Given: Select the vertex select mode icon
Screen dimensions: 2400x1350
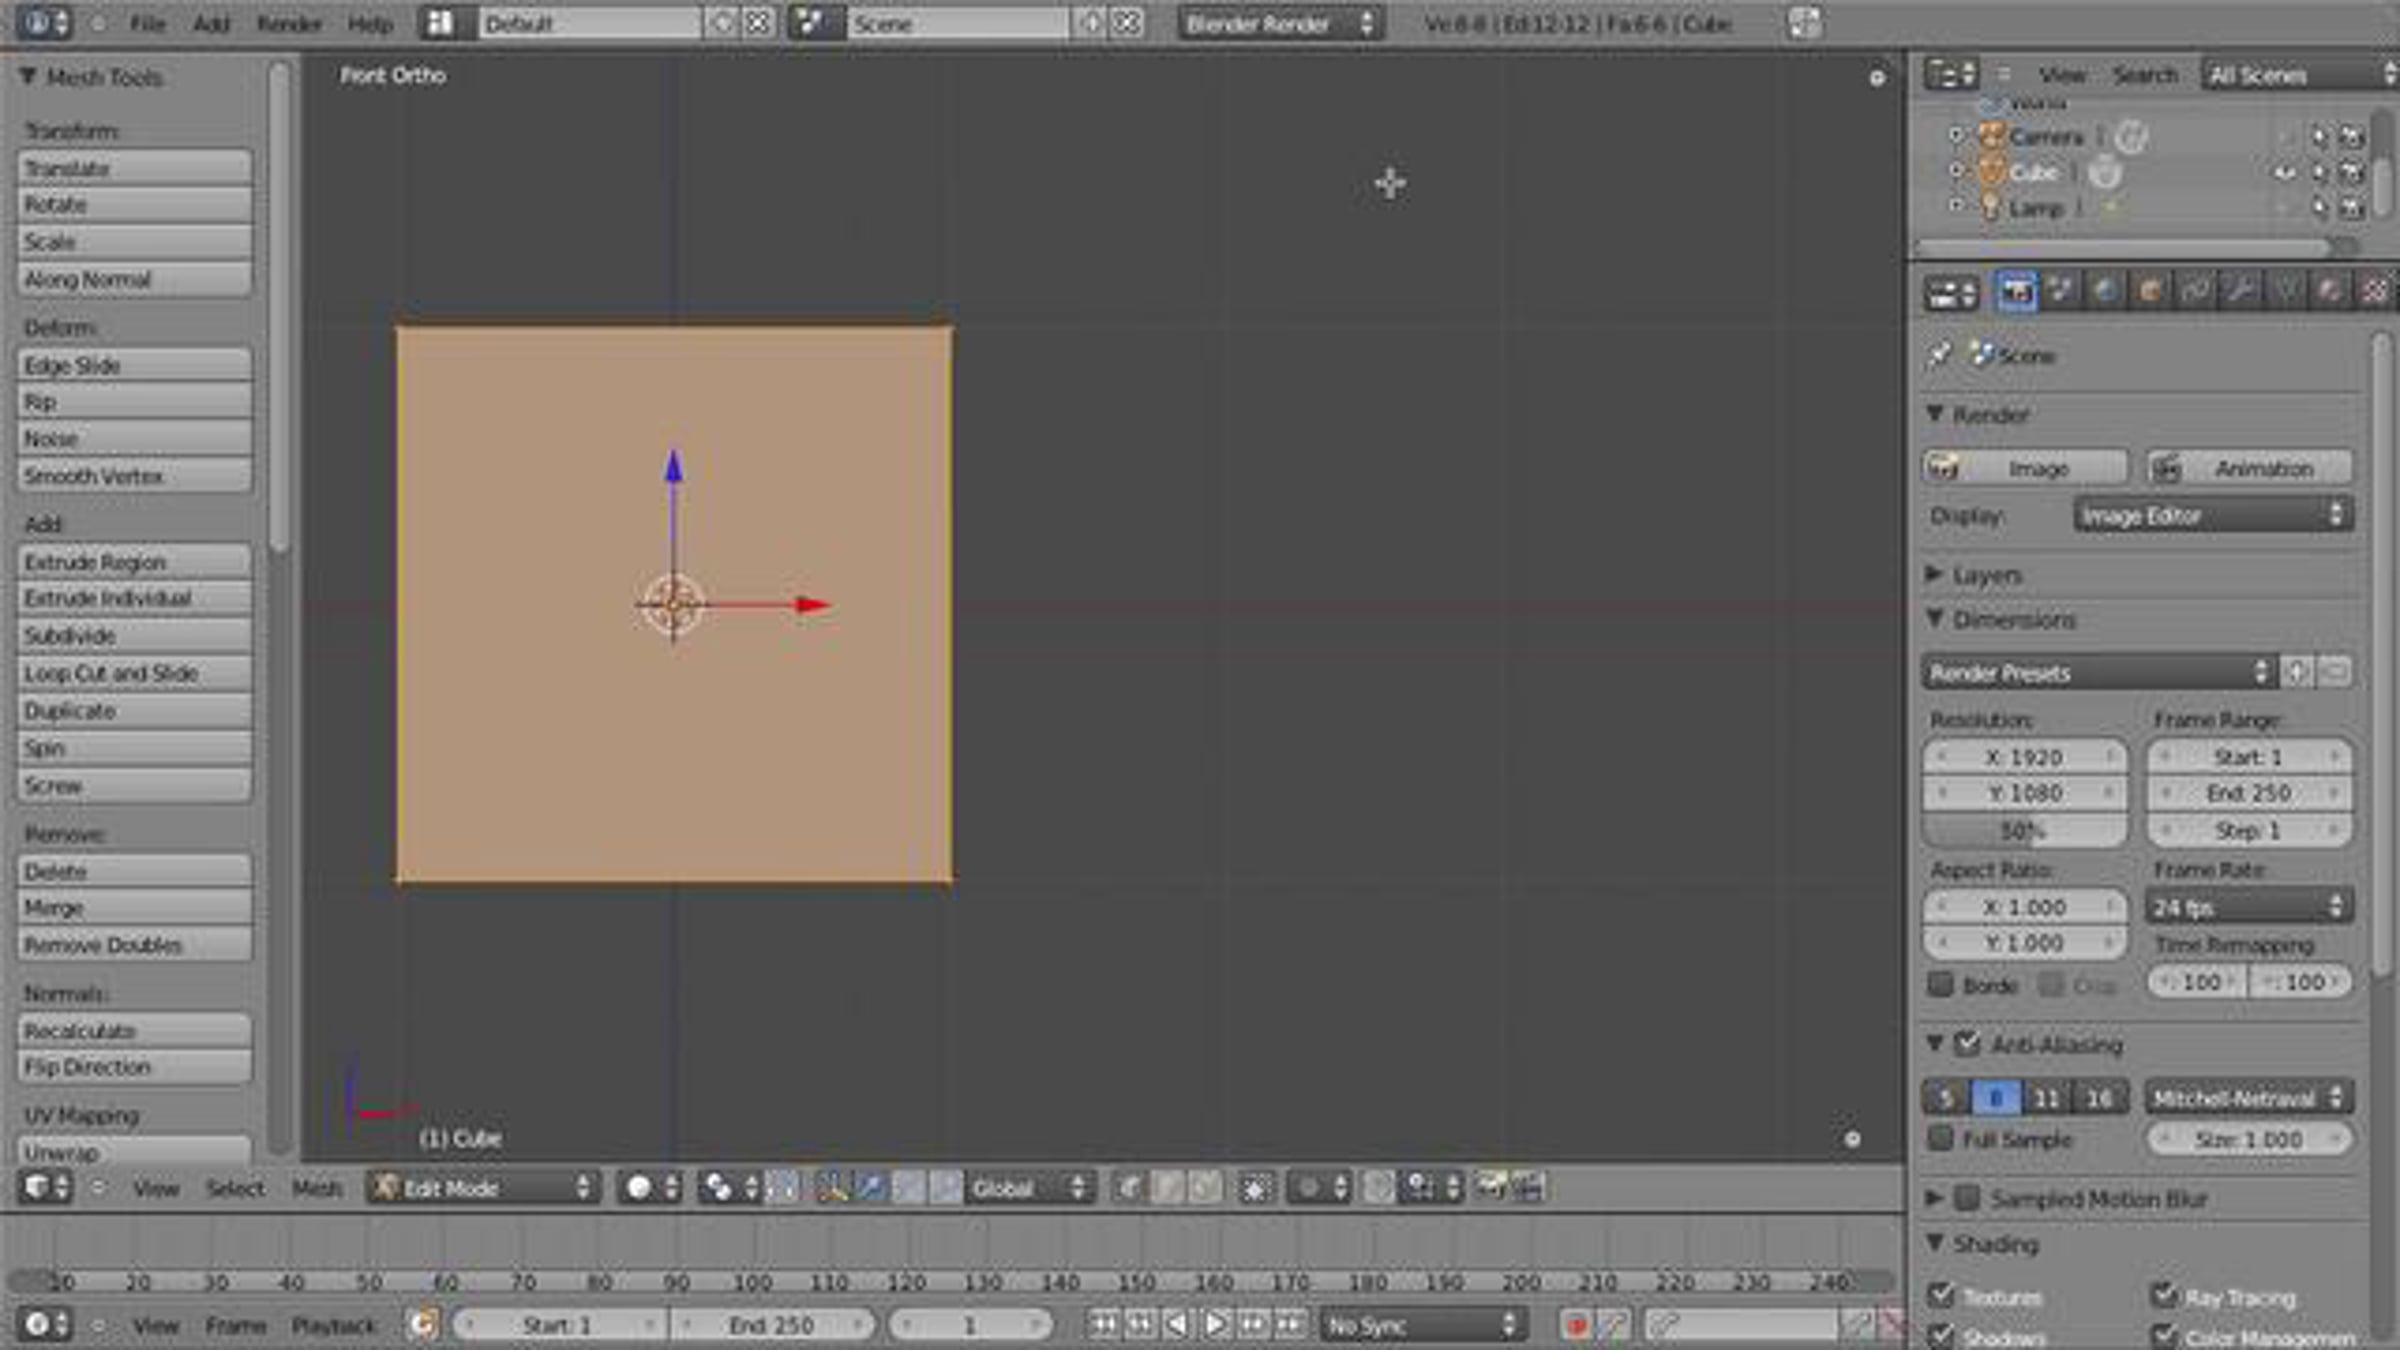Looking at the screenshot, I should pos(1128,1188).
